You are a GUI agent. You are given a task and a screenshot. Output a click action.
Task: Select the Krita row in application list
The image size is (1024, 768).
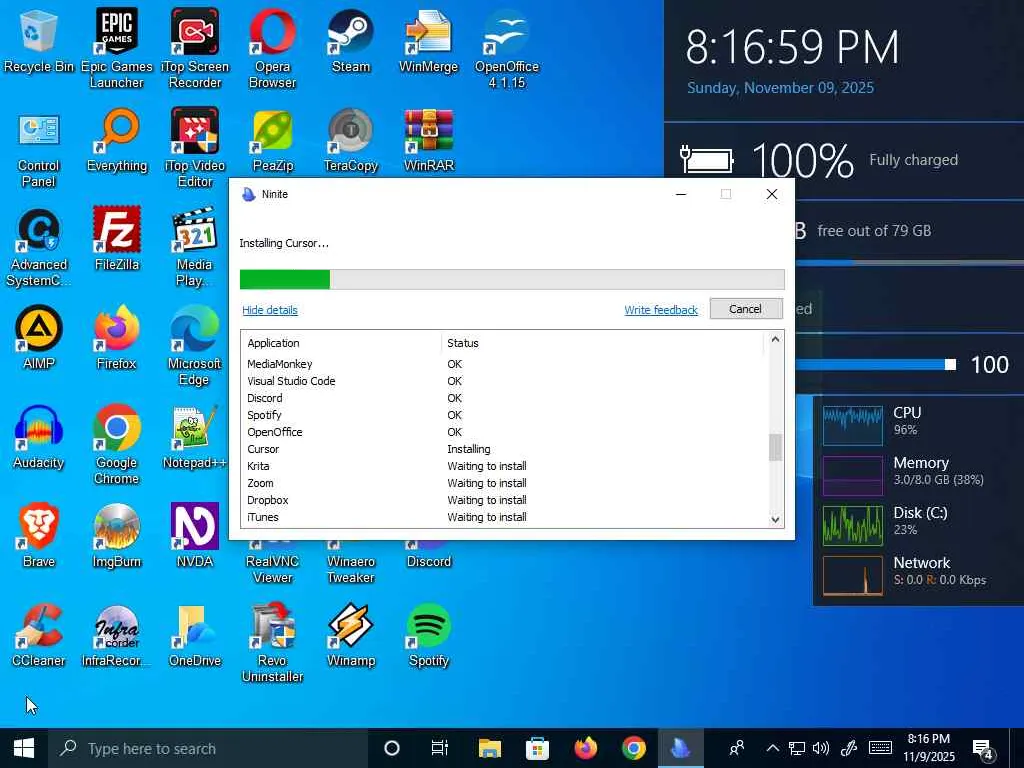pos(504,466)
